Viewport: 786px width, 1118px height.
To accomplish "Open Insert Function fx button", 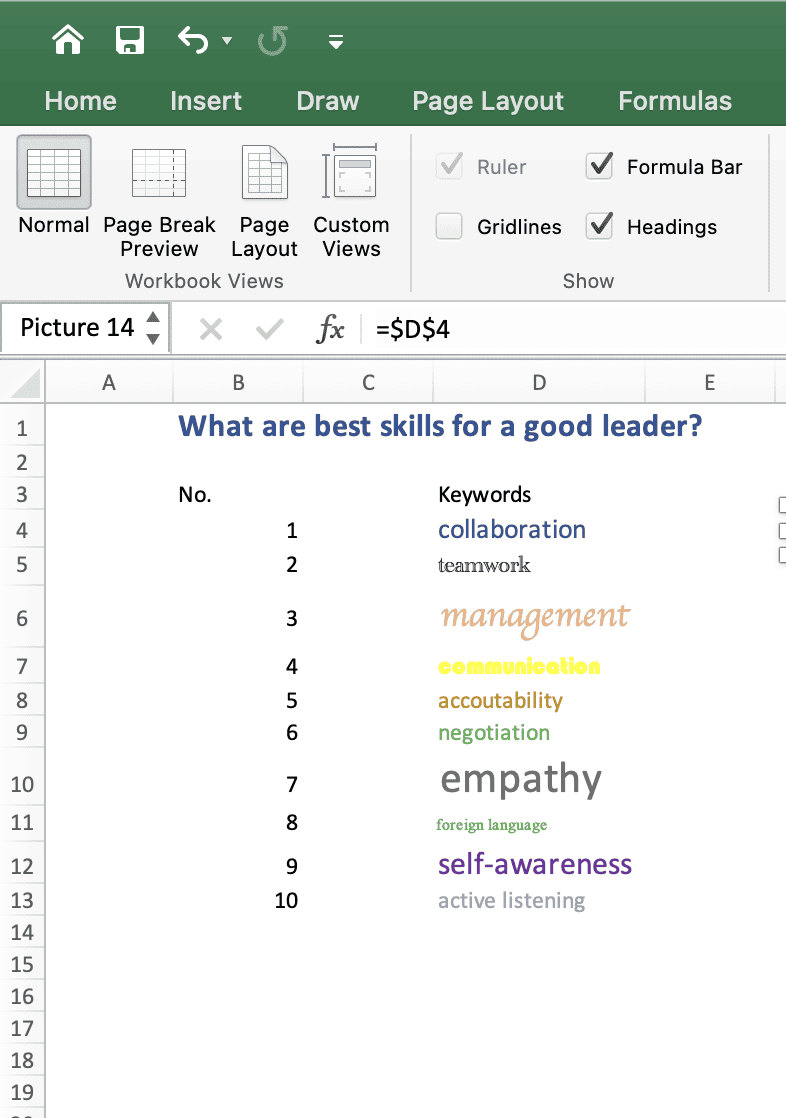I will click(x=330, y=329).
